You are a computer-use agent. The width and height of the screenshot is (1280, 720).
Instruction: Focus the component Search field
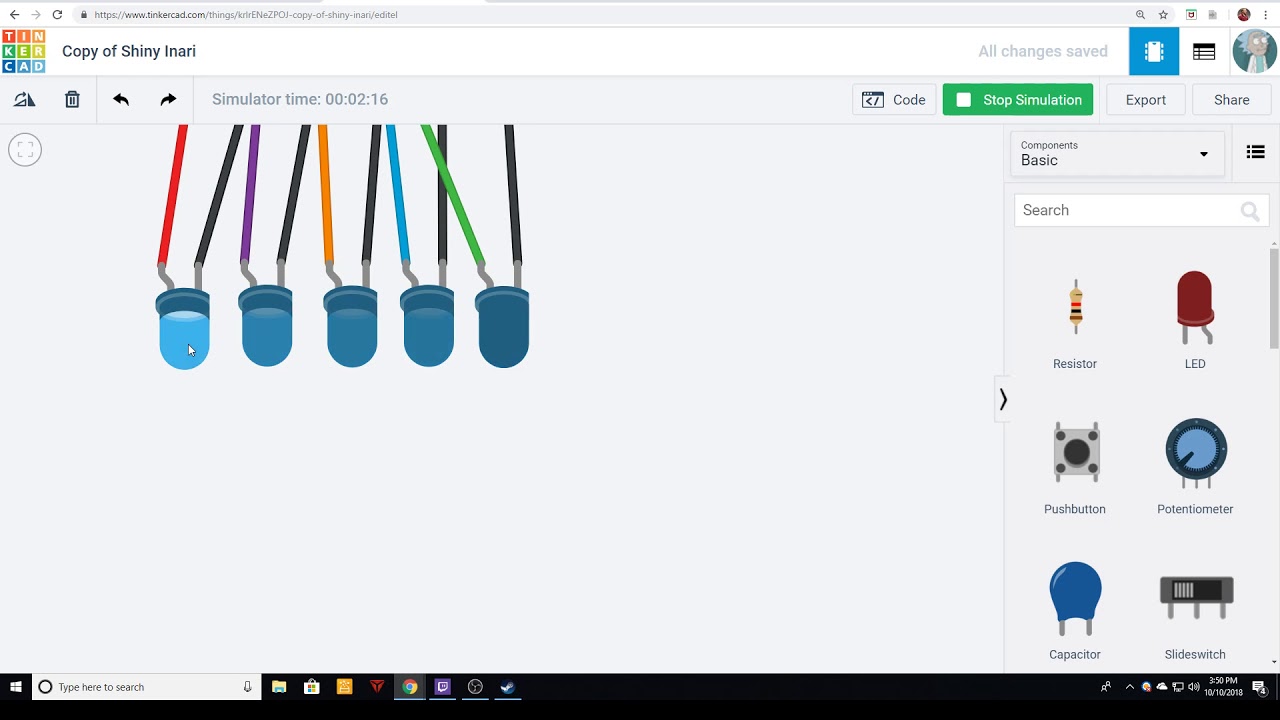coord(1141,211)
